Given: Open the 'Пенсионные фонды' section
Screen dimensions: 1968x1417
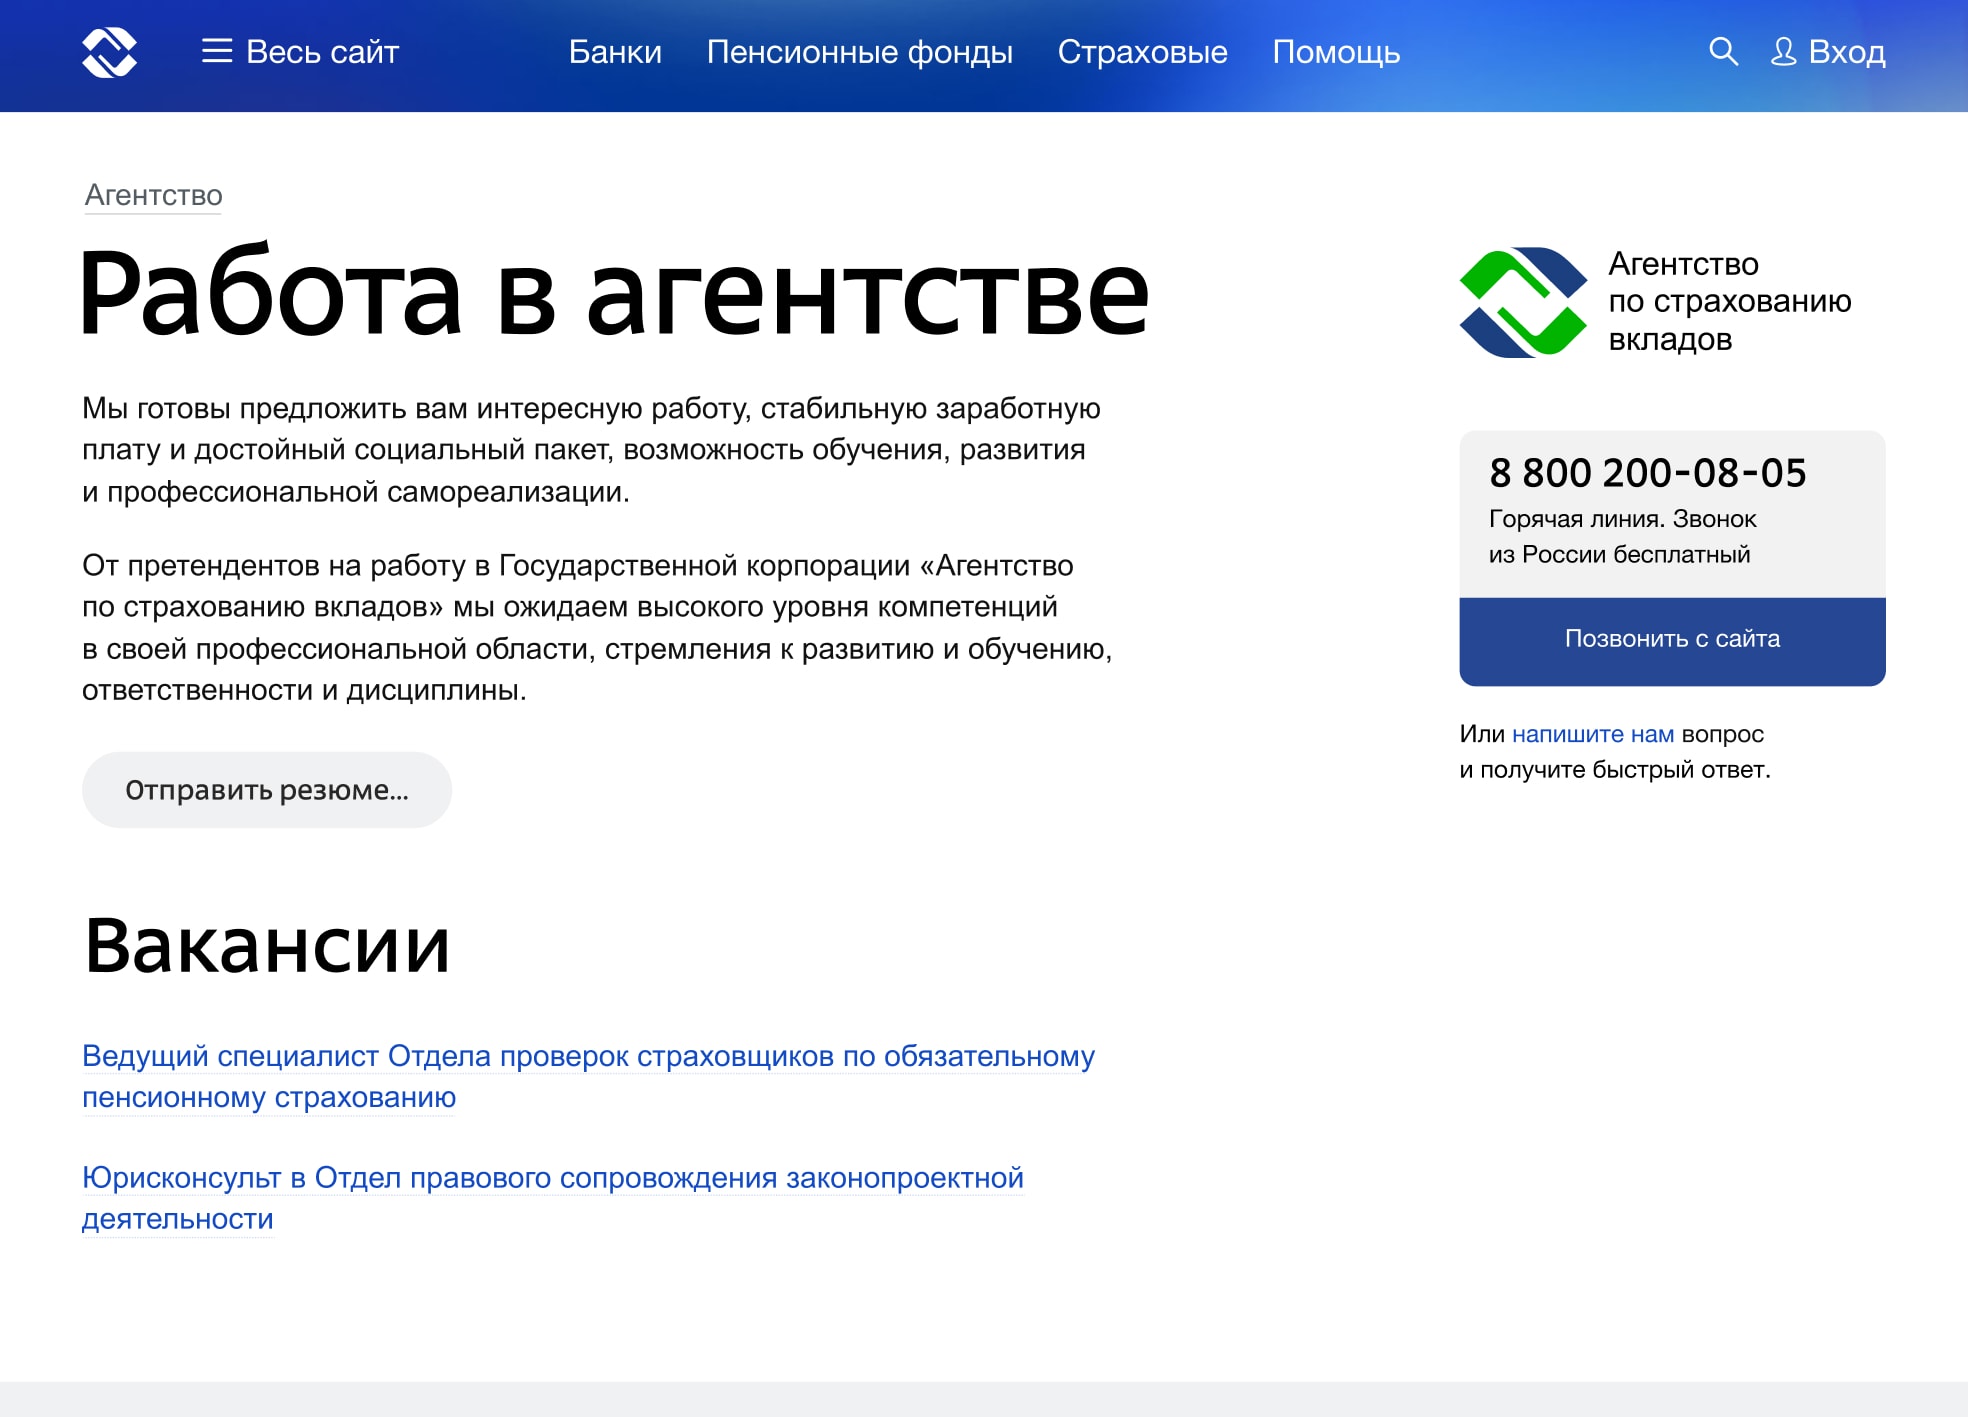Looking at the screenshot, I should 859,52.
